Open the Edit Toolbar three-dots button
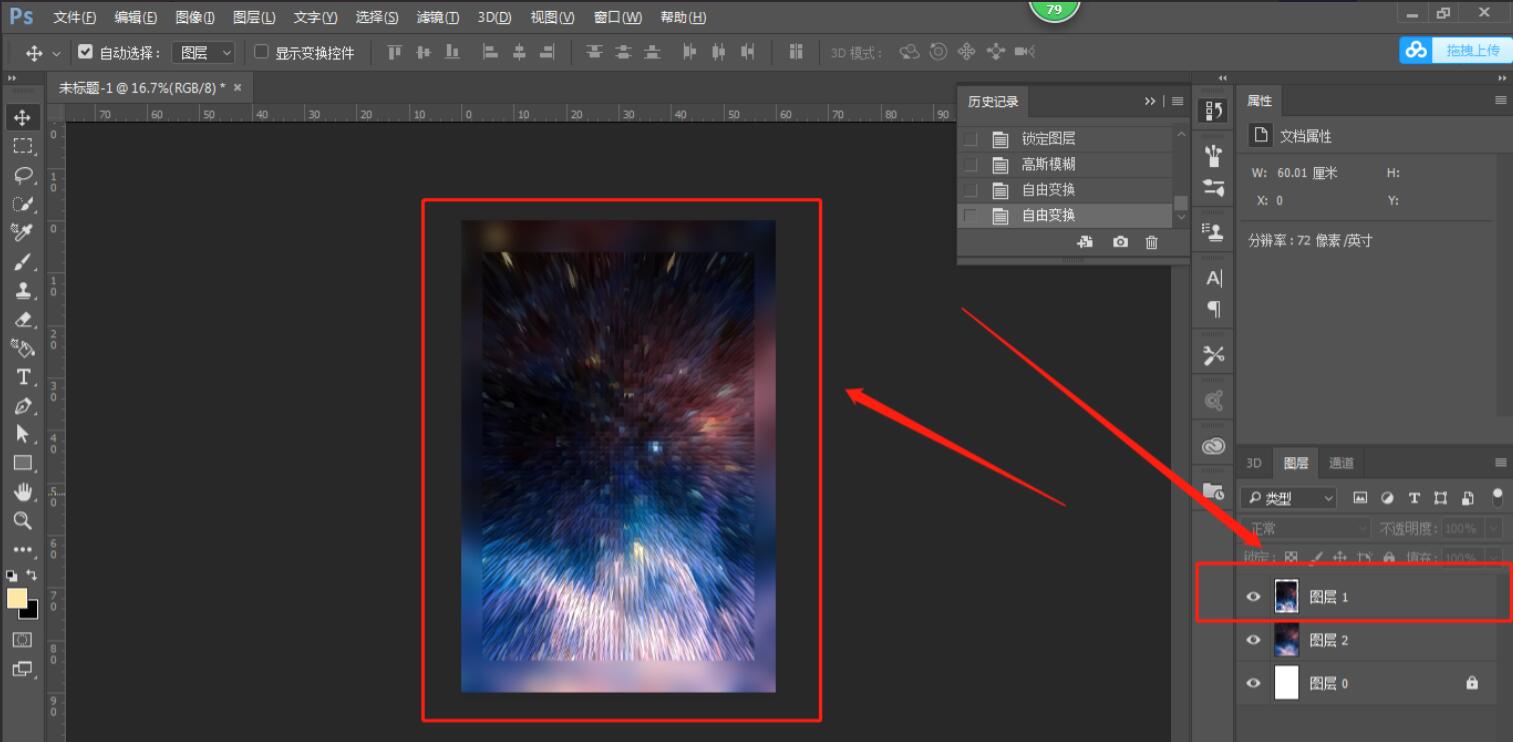This screenshot has height=742, width=1513. (x=23, y=550)
